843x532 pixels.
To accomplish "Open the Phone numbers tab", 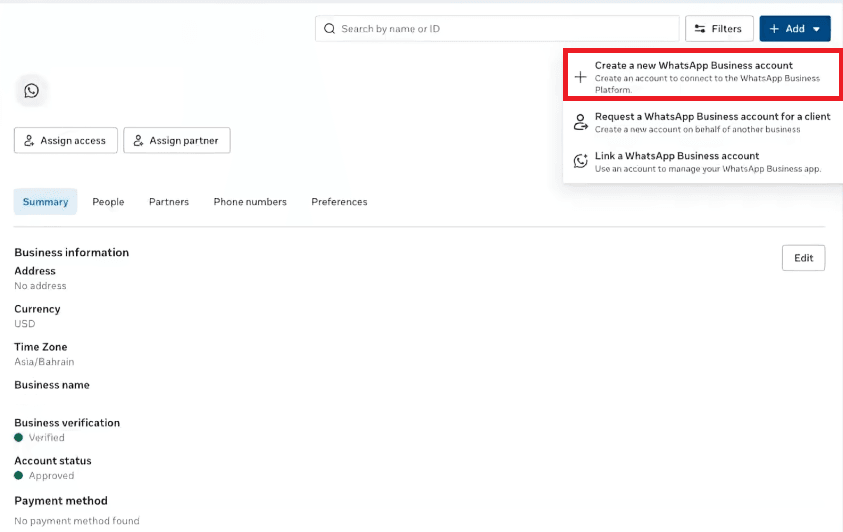I will tap(250, 202).
